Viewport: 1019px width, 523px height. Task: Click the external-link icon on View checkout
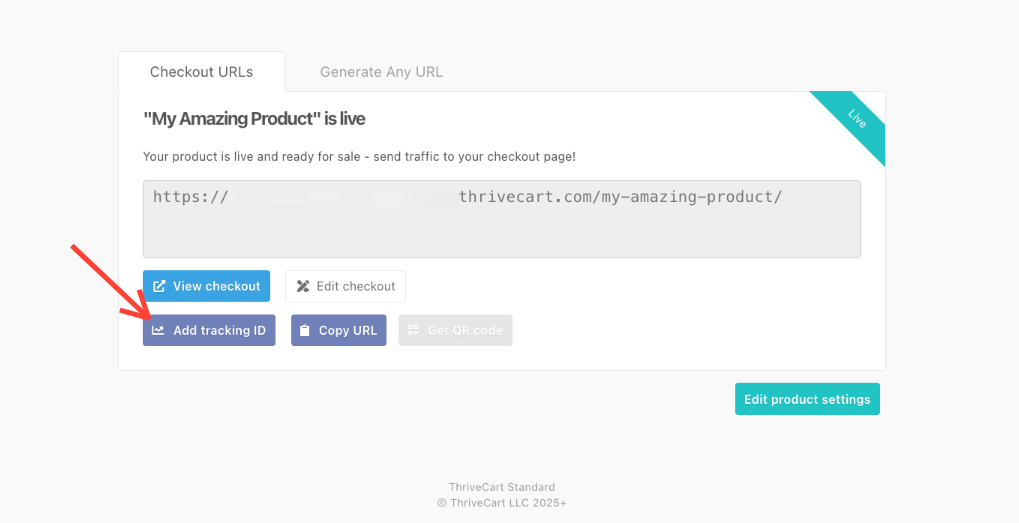tap(159, 286)
